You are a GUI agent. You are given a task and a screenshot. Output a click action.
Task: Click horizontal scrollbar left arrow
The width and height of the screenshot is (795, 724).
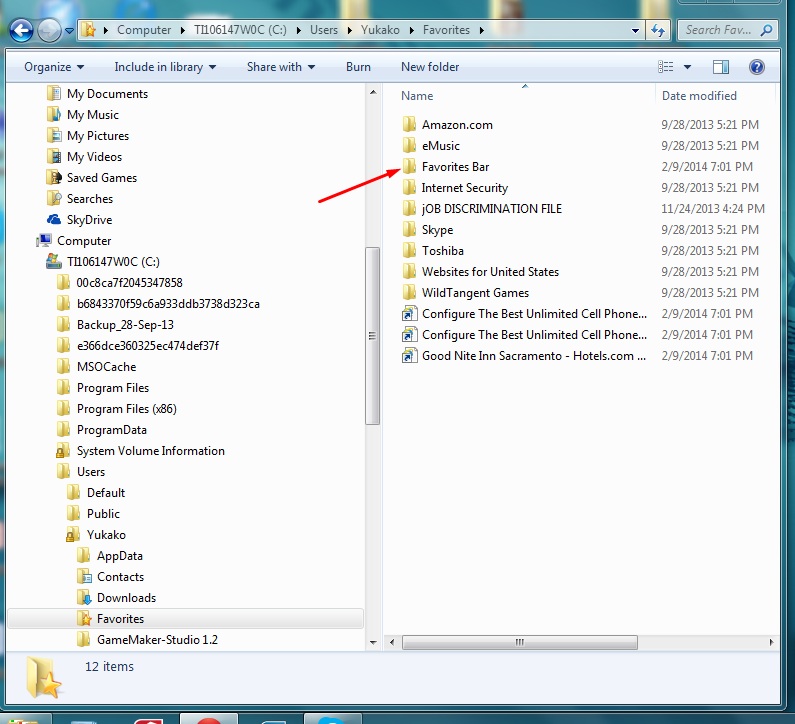pyautogui.click(x=391, y=642)
